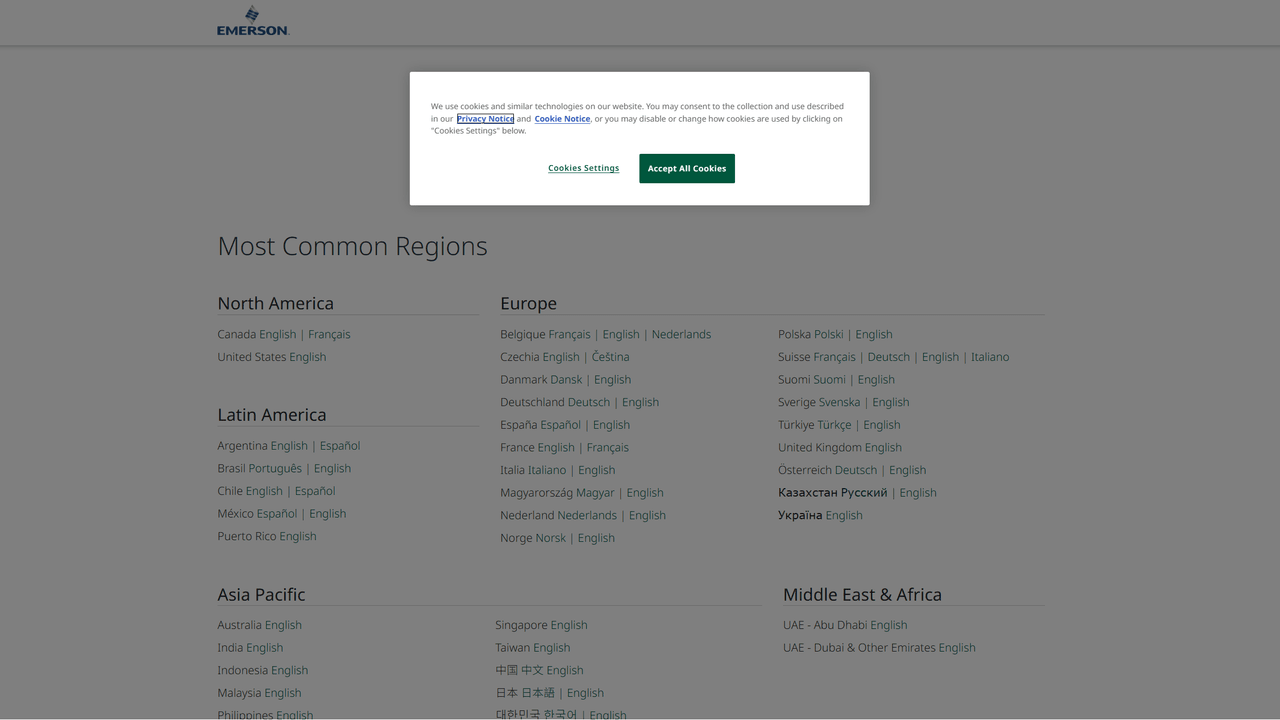Select Argentina Español
1280x720 pixels.
pos(339,446)
